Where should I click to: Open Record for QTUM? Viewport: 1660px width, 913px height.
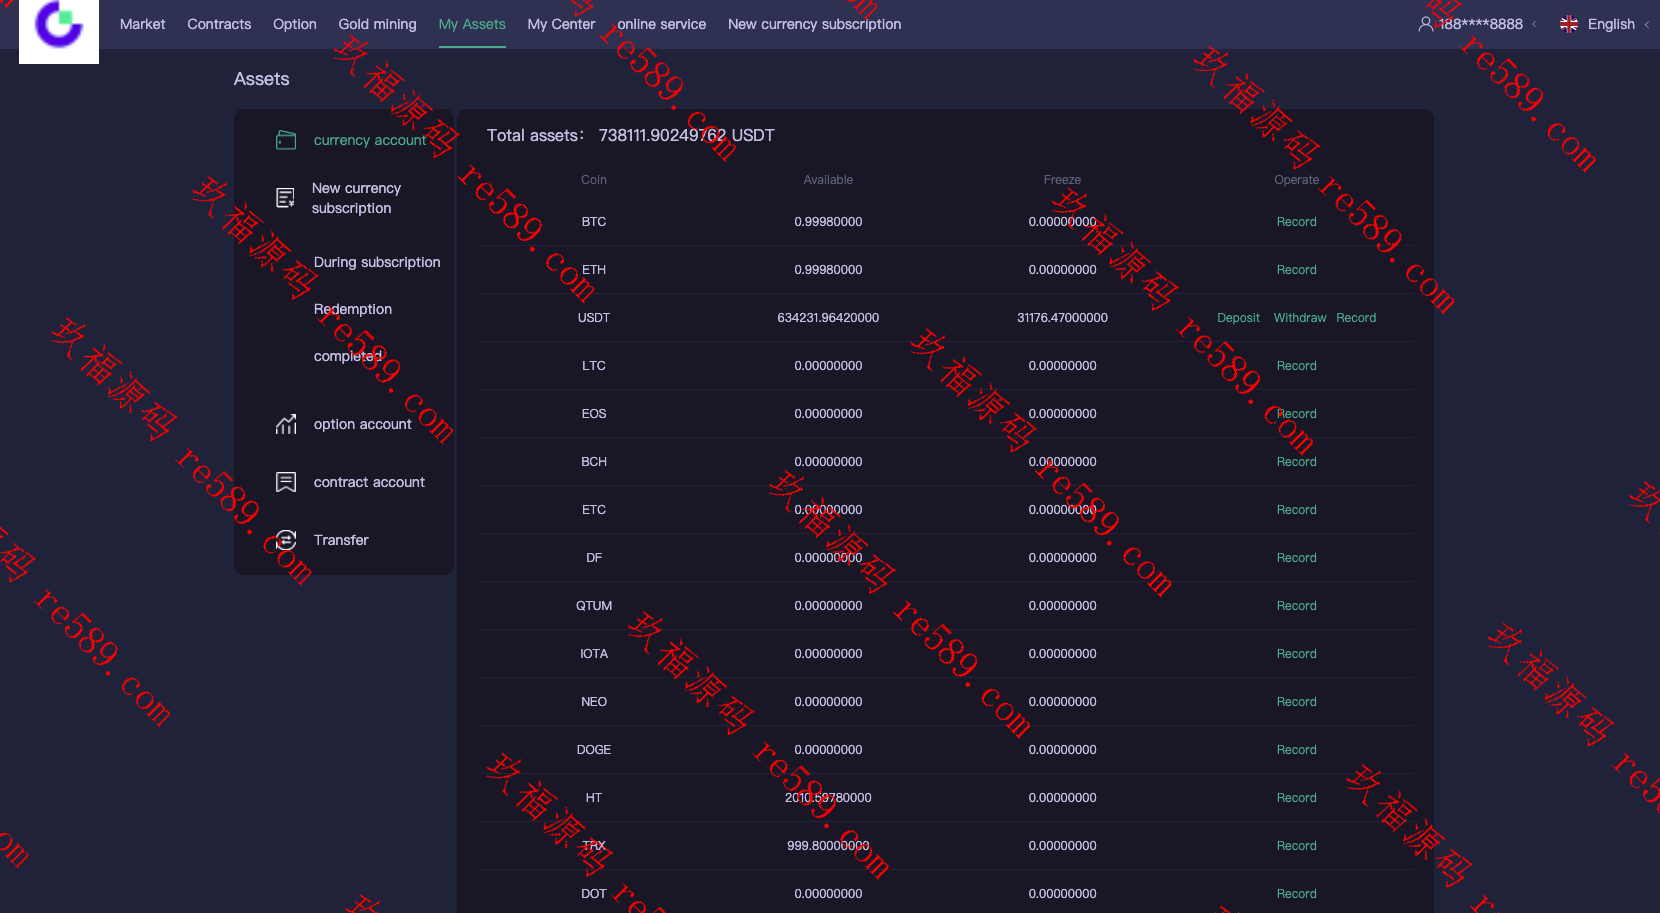coord(1296,606)
